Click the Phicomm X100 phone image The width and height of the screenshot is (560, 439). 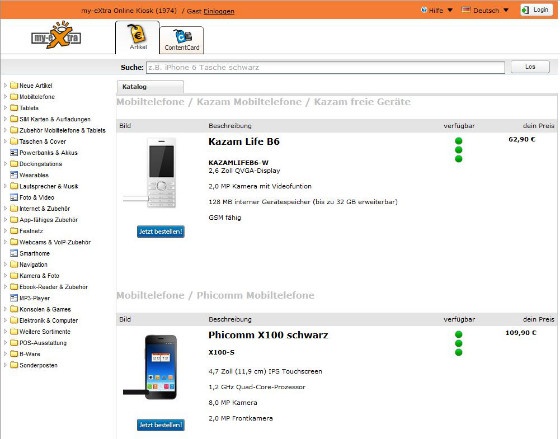click(x=161, y=367)
